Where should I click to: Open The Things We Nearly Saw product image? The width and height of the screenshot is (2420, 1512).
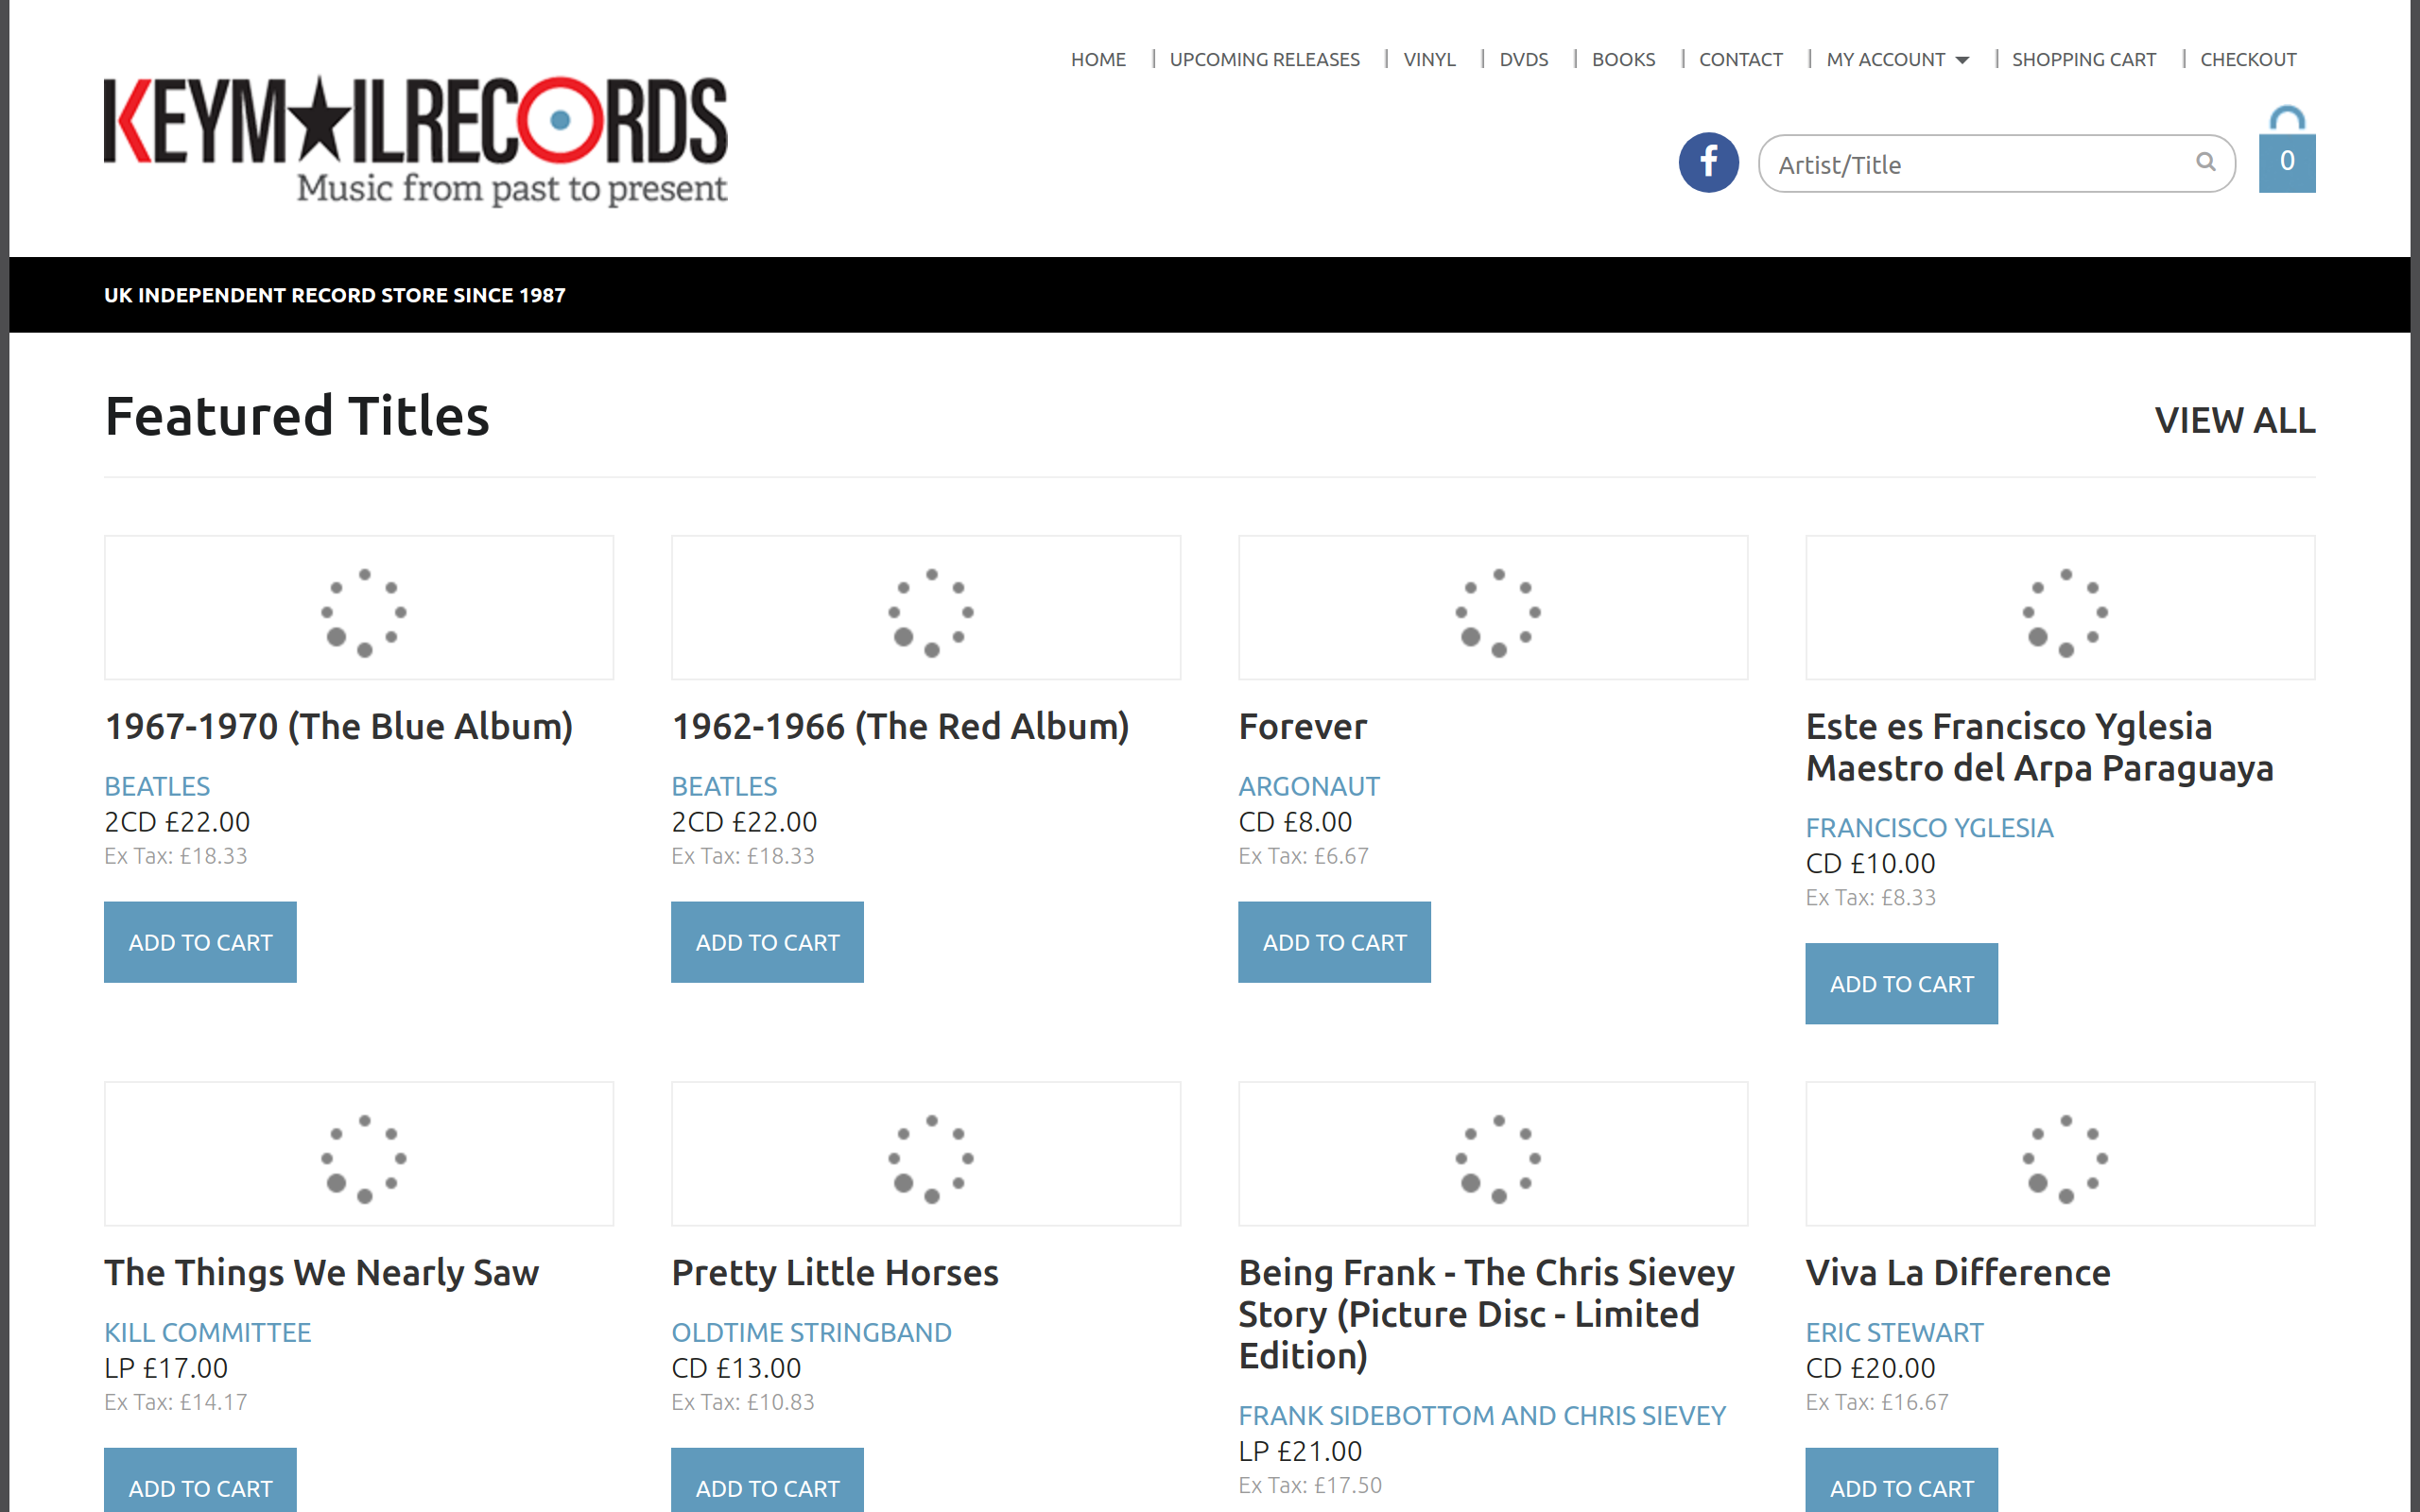358,1153
